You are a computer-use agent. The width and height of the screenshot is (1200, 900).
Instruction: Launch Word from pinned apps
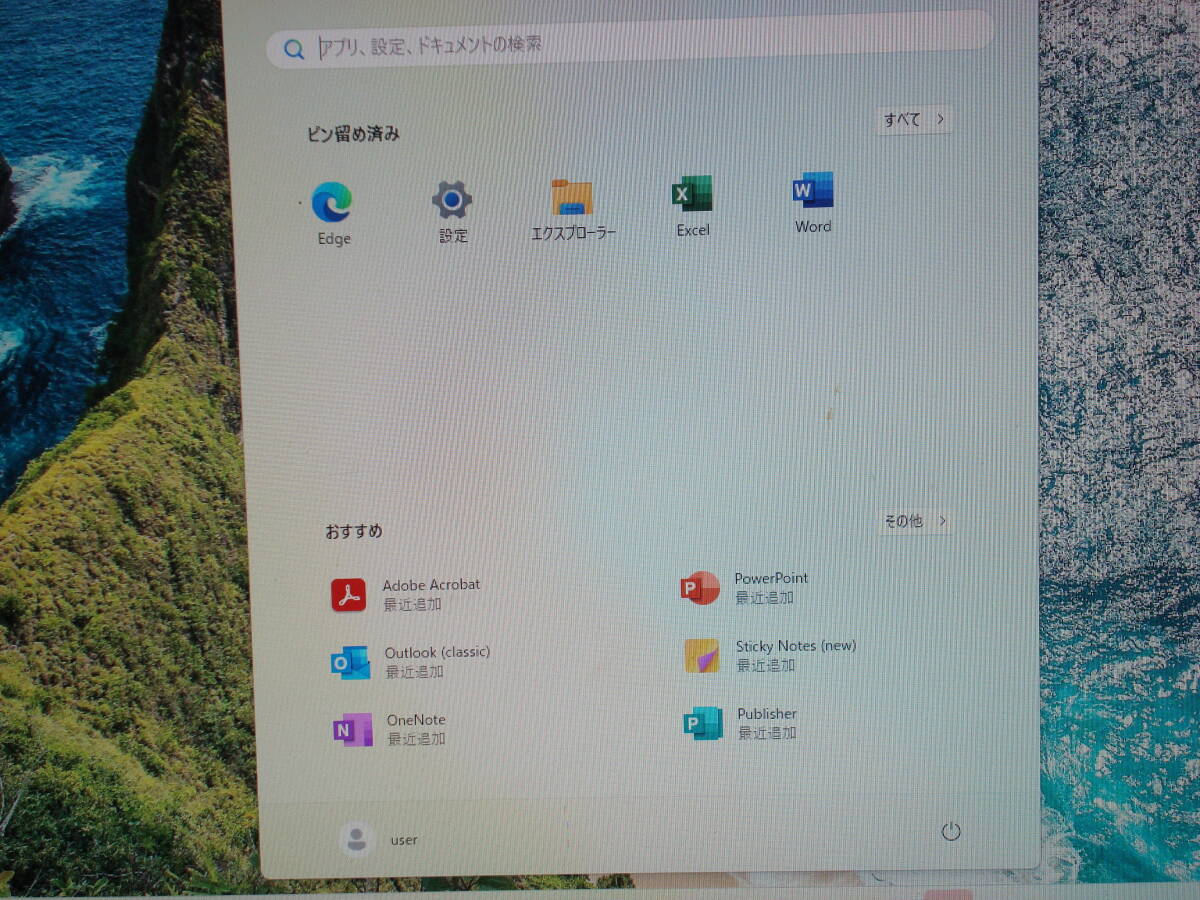tap(812, 190)
